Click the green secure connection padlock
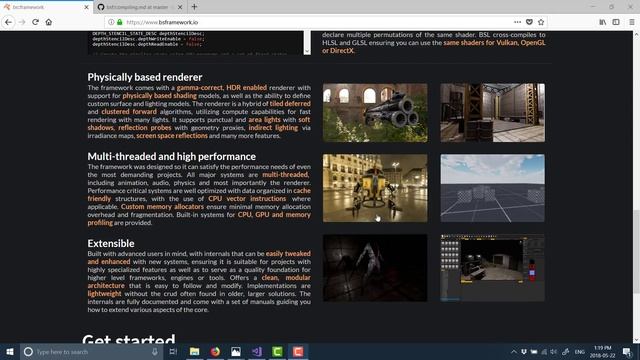Screen dimensions: 640x360 tap(120, 22)
